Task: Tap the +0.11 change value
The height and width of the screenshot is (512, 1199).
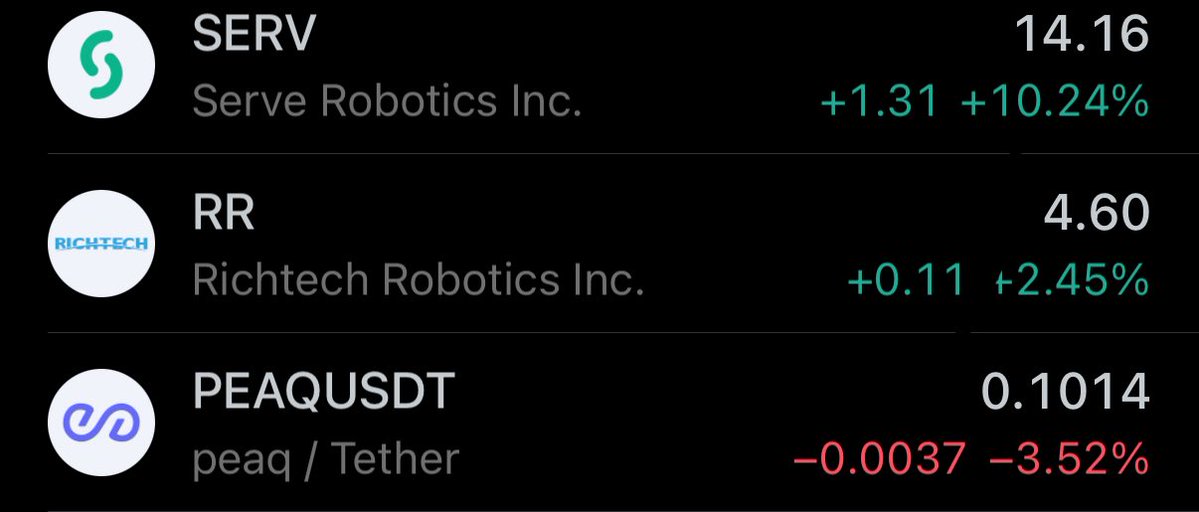Action: [x=906, y=280]
